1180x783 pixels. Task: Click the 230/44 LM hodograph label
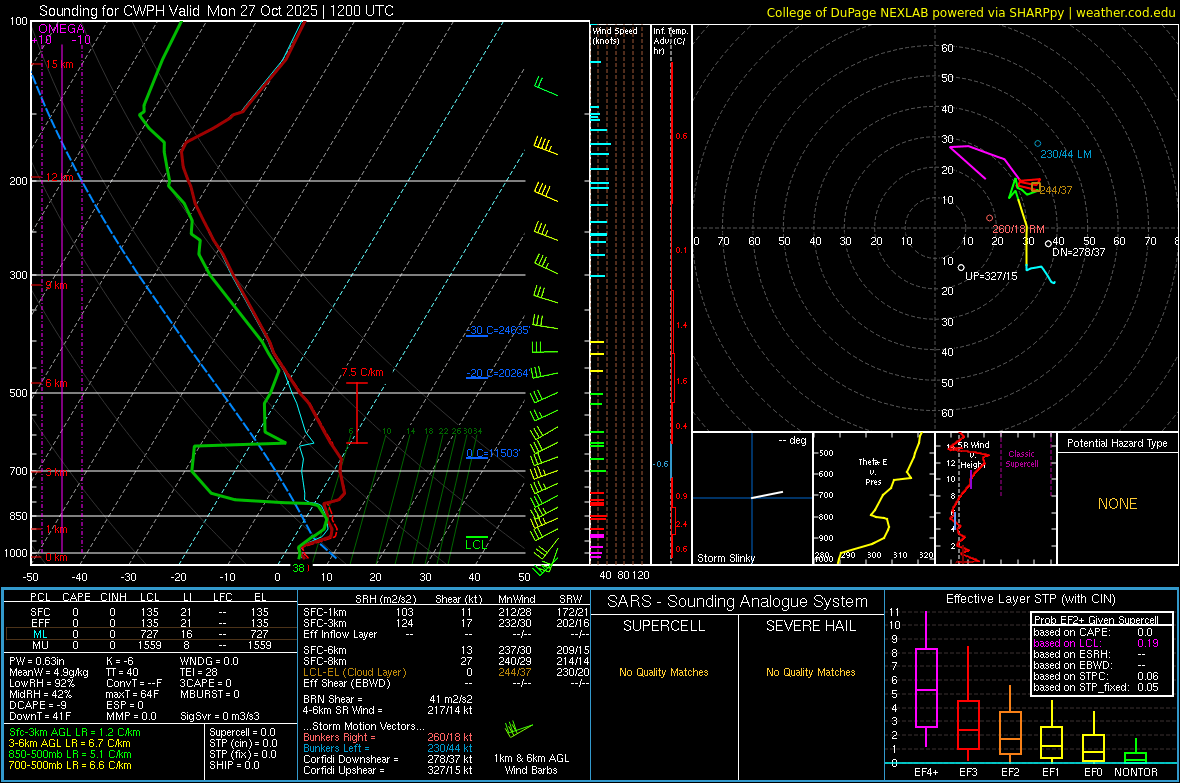[1066, 154]
